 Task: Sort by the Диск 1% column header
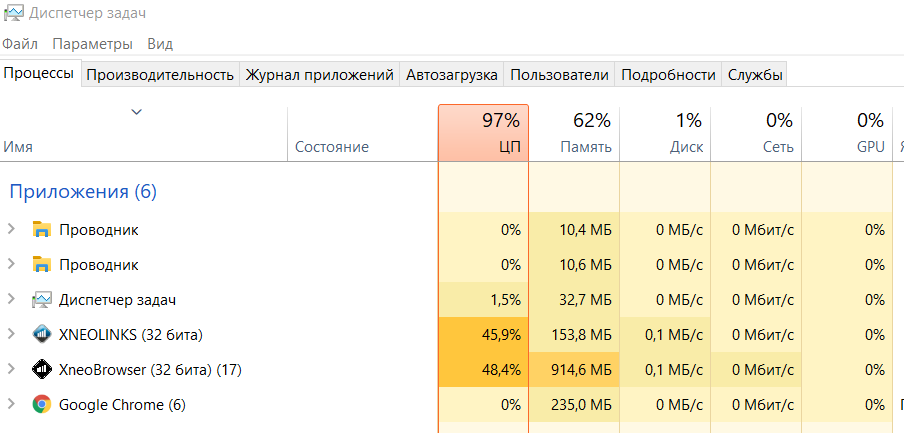[x=665, y=133]
